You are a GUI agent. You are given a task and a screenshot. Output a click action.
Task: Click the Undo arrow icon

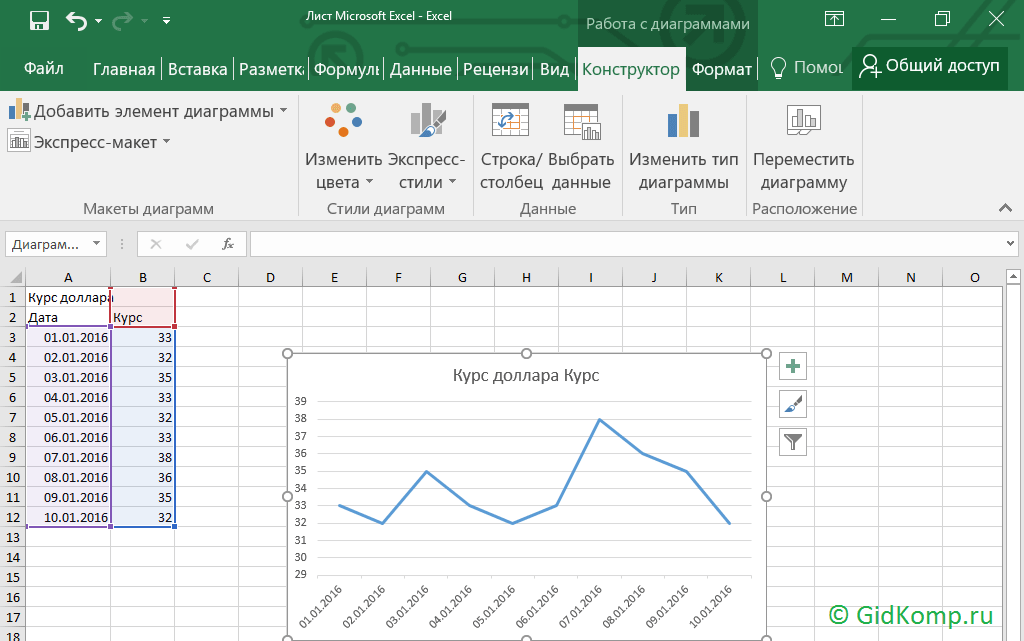tap(76, 20)
